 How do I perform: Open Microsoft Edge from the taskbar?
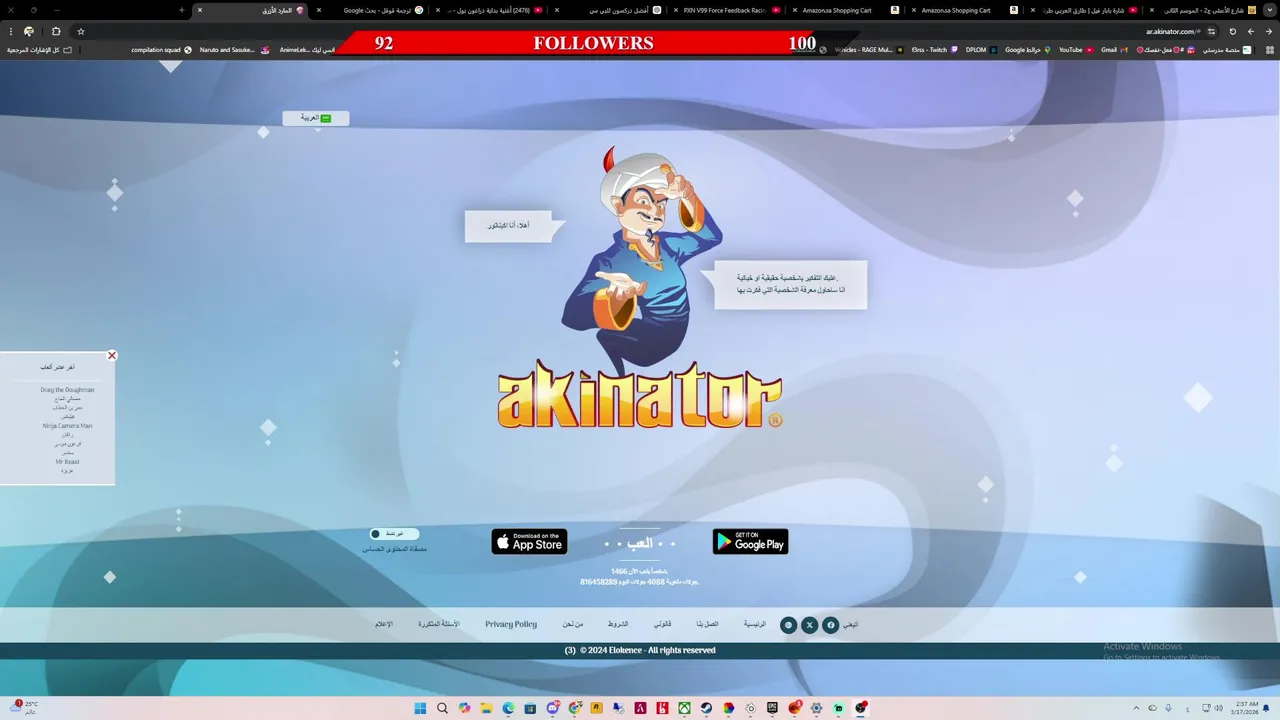(508, 708)
